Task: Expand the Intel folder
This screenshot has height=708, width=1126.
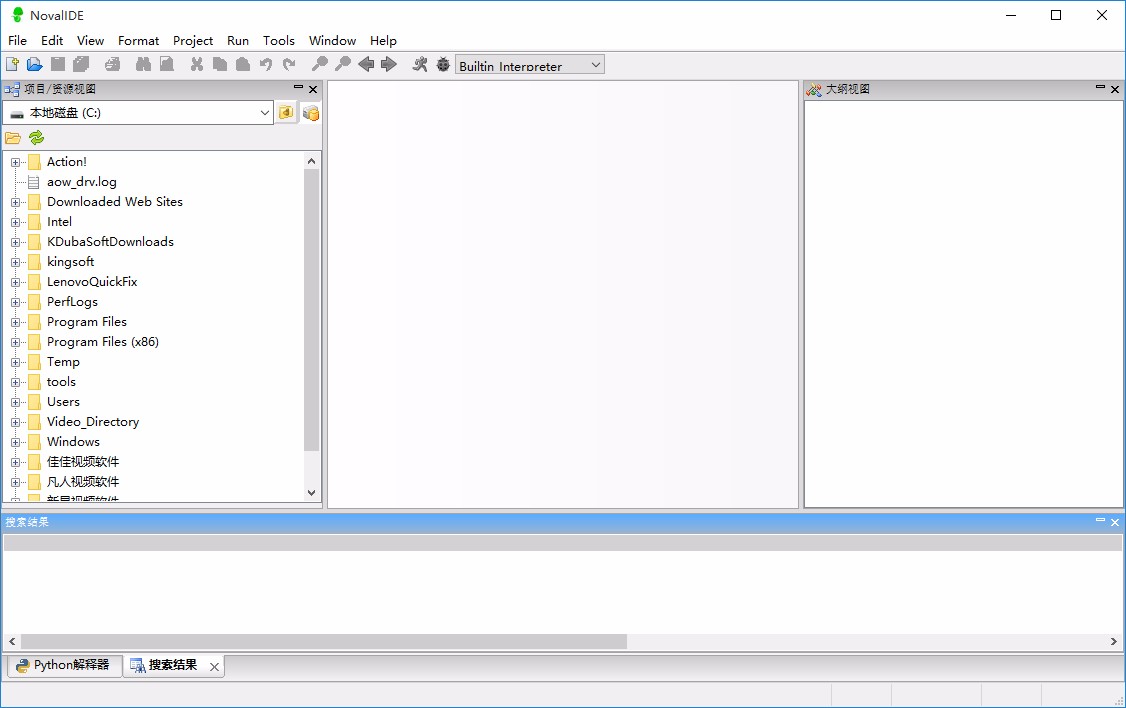Action: pyautogui.click(x=15, y=223)
